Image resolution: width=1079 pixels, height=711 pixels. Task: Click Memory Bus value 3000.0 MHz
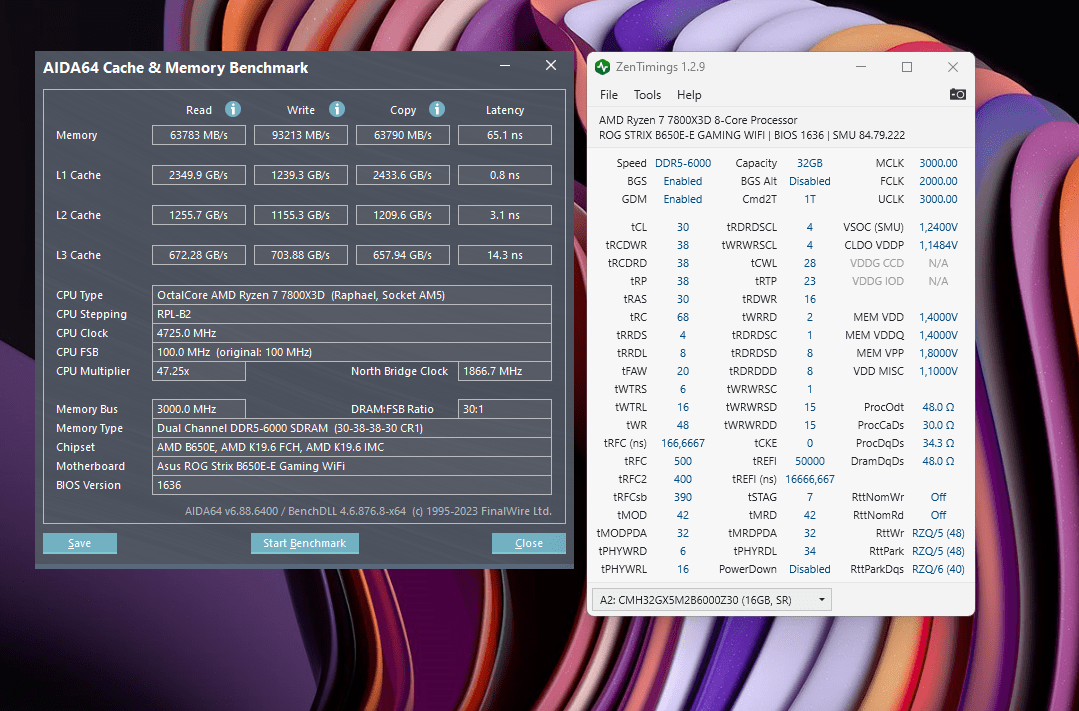[x=199, y=409]
